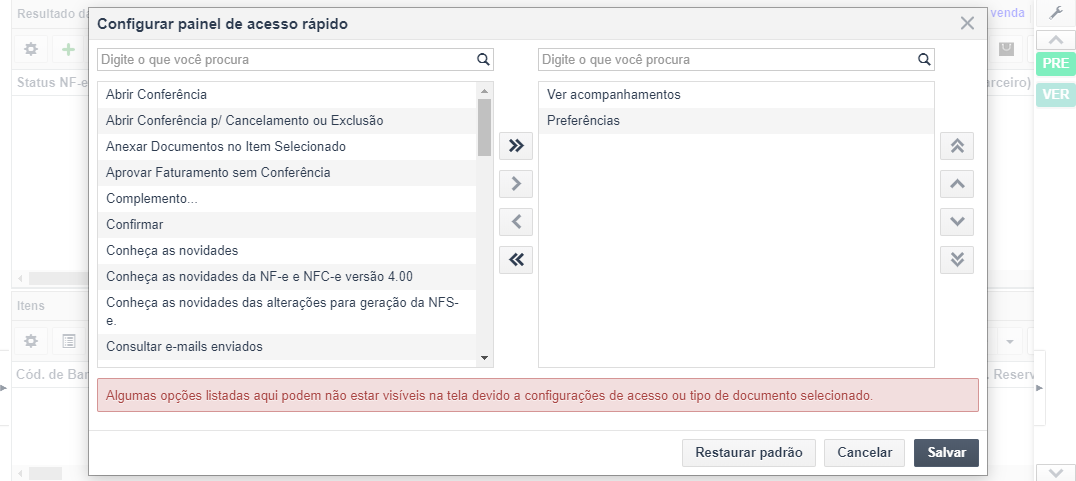Select Consultar e-mails enviados item
The image size is (1076, 481).
(287, 347)
